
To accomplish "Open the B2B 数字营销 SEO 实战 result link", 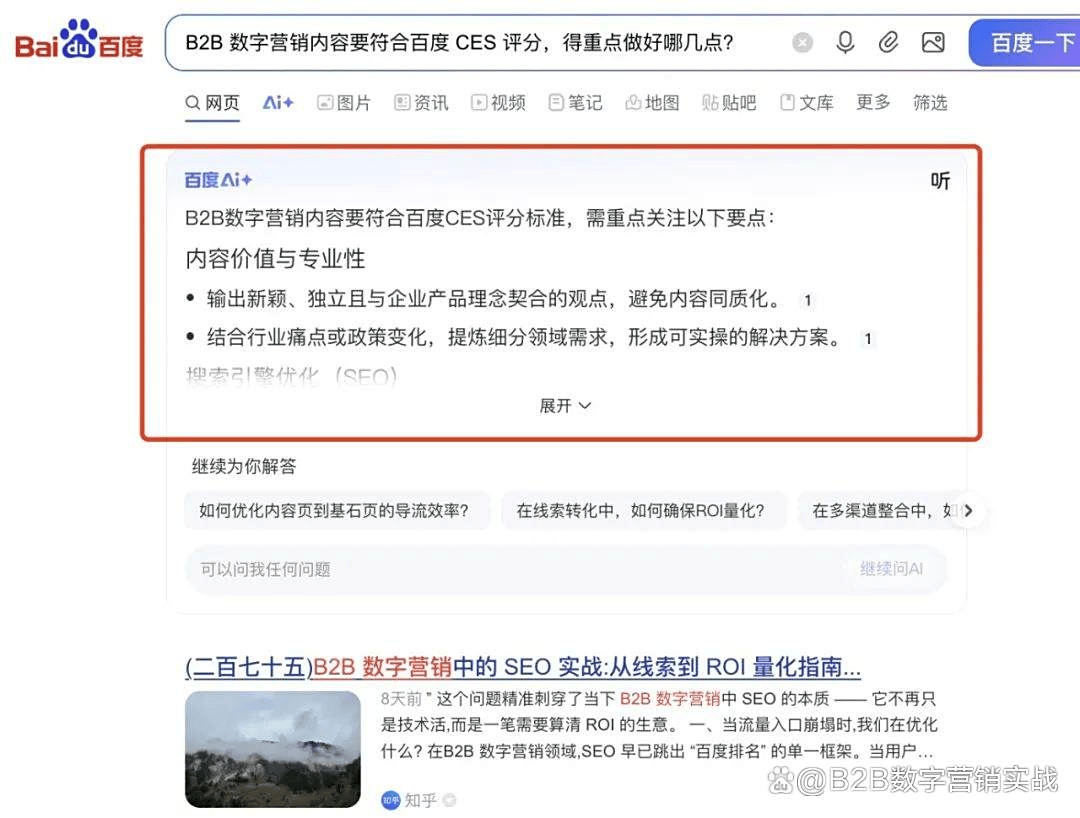I will point(523,667).
